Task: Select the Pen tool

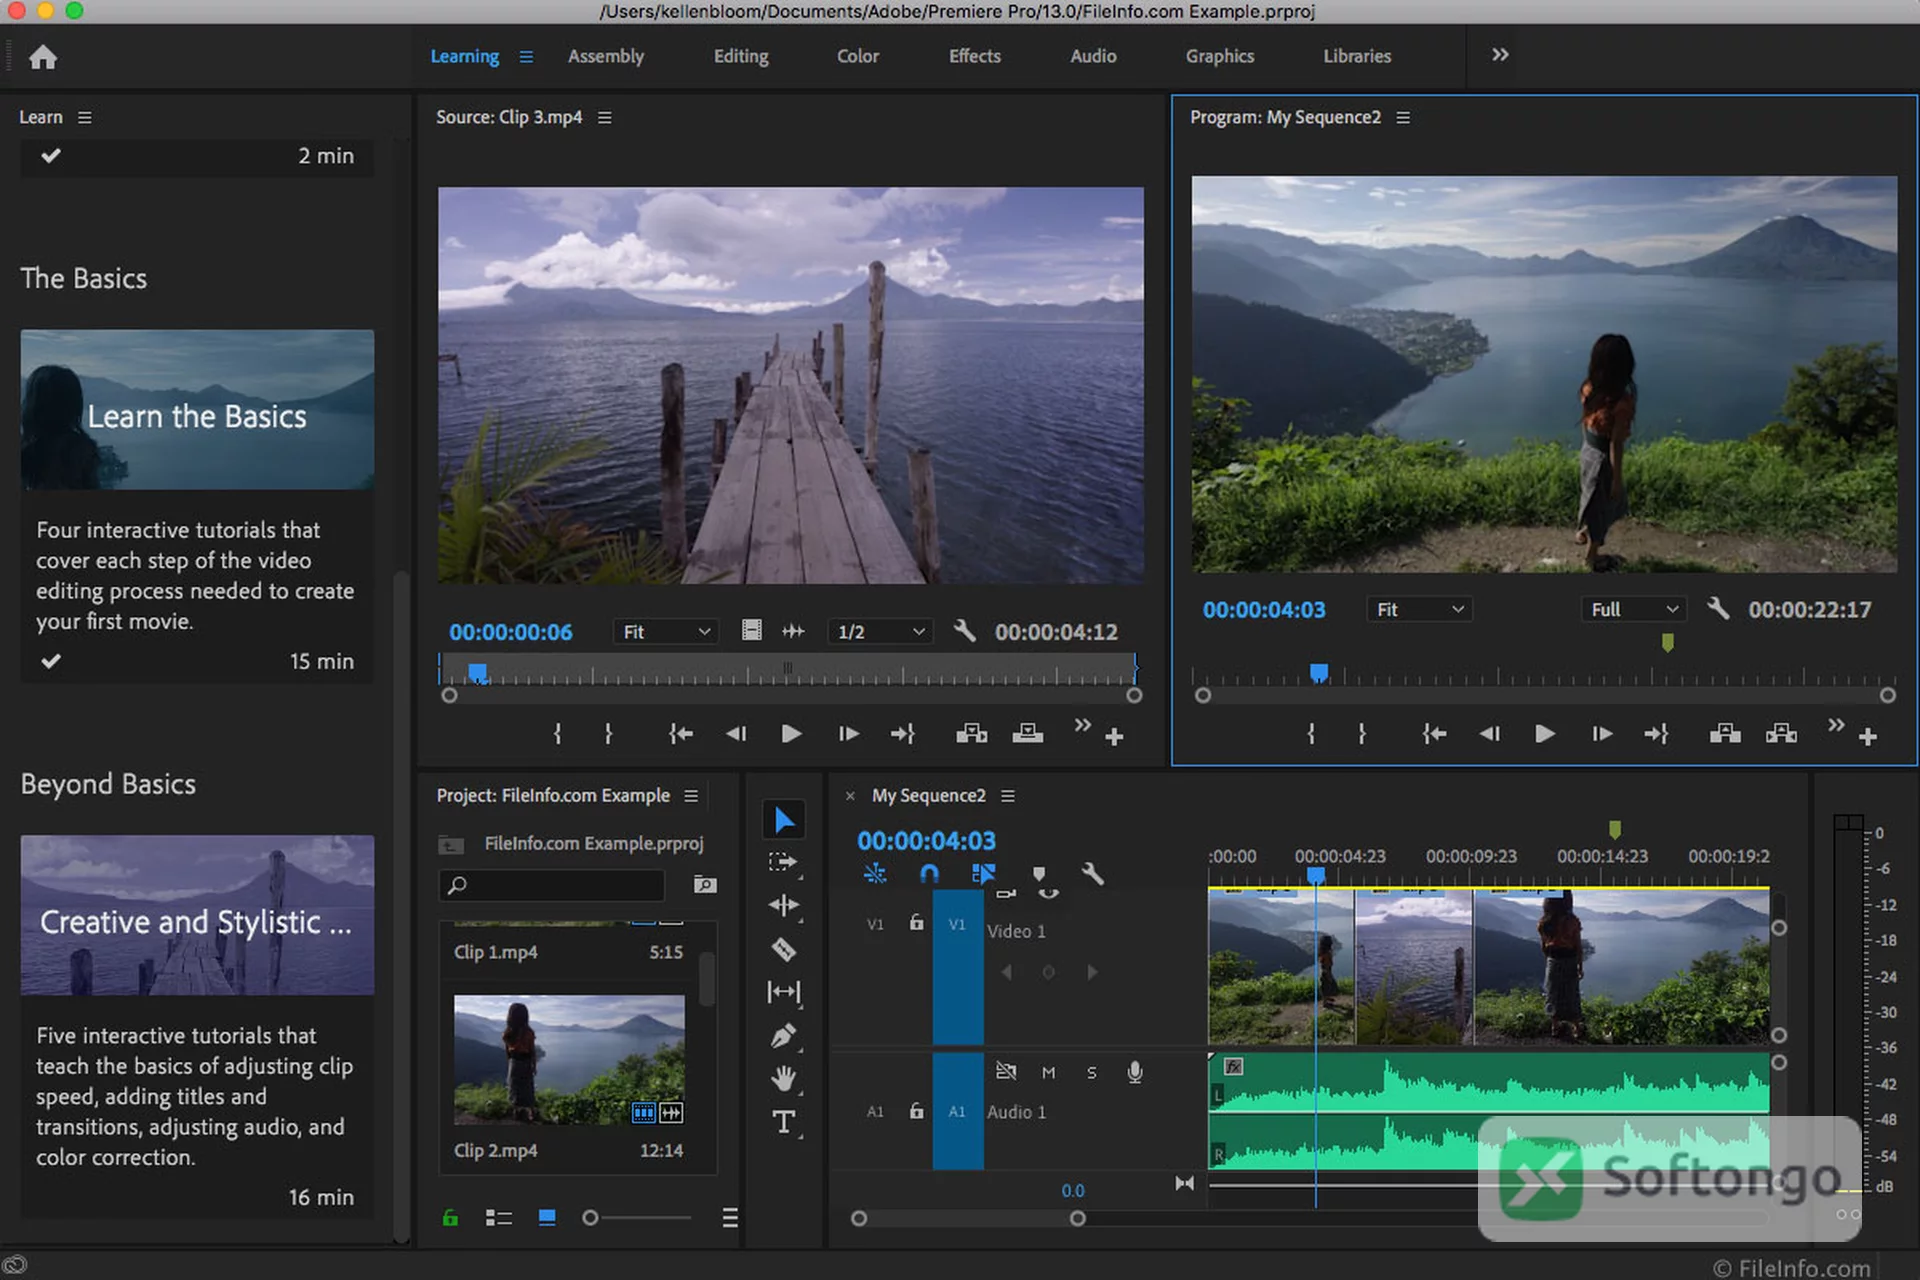Action: tap(784, 1036)
